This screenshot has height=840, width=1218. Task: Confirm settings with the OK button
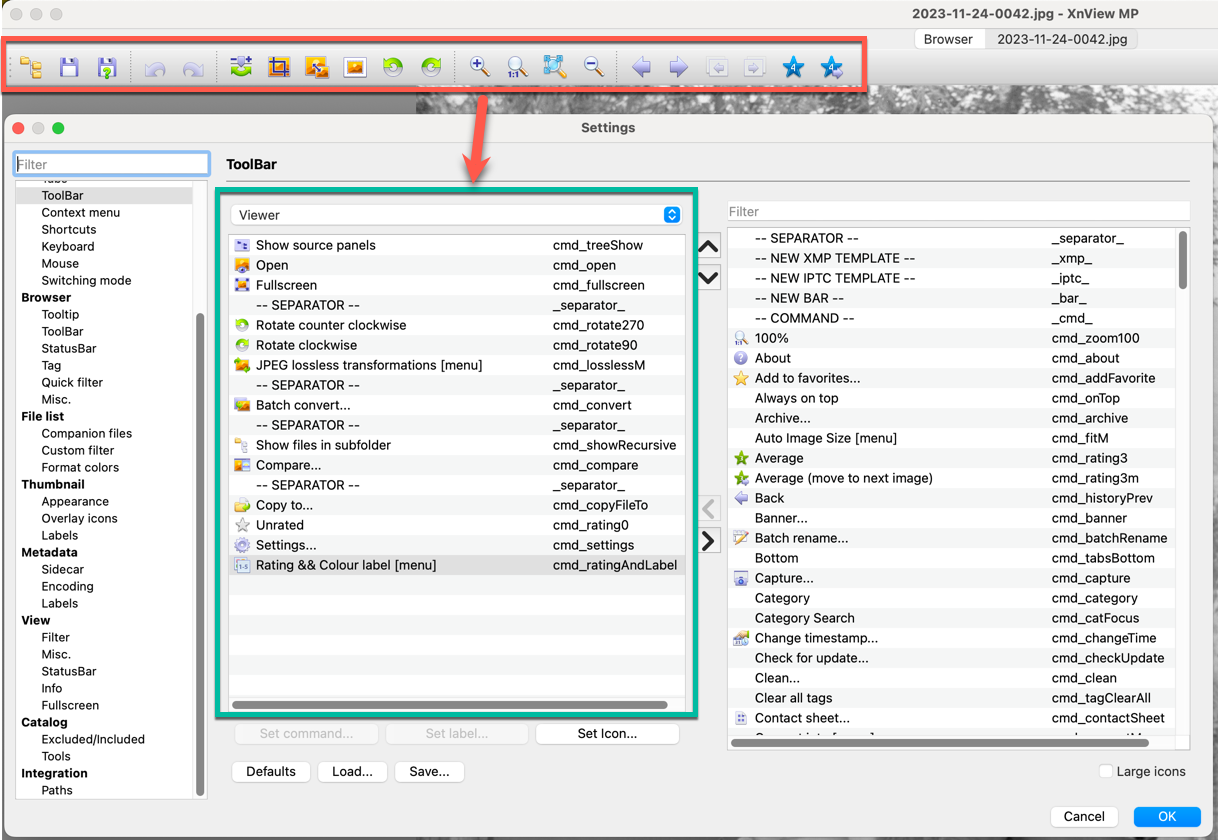pos(1166,816)
